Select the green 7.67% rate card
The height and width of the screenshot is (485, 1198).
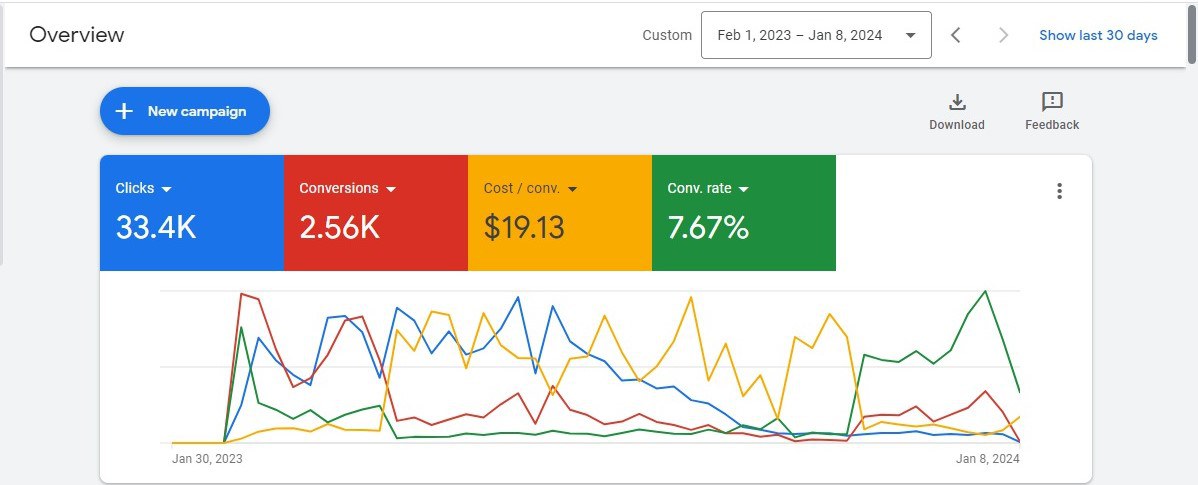click(744, 213)
